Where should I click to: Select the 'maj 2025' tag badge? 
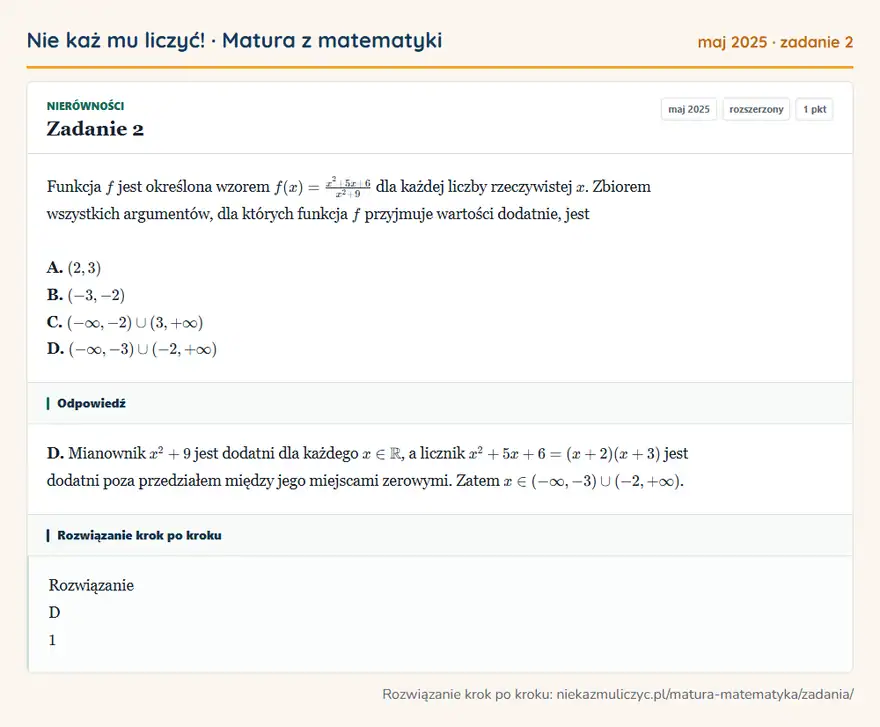(689, 109)
